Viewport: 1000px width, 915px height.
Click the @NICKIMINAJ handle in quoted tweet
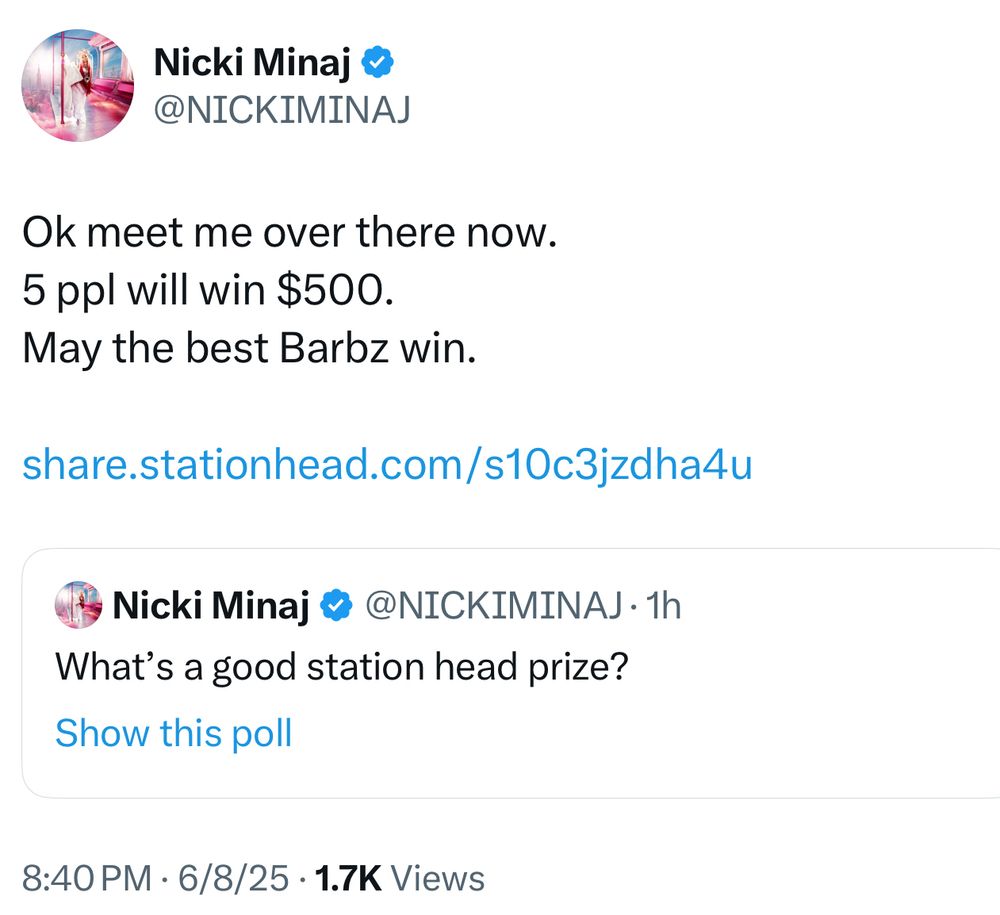click(493, 604)
